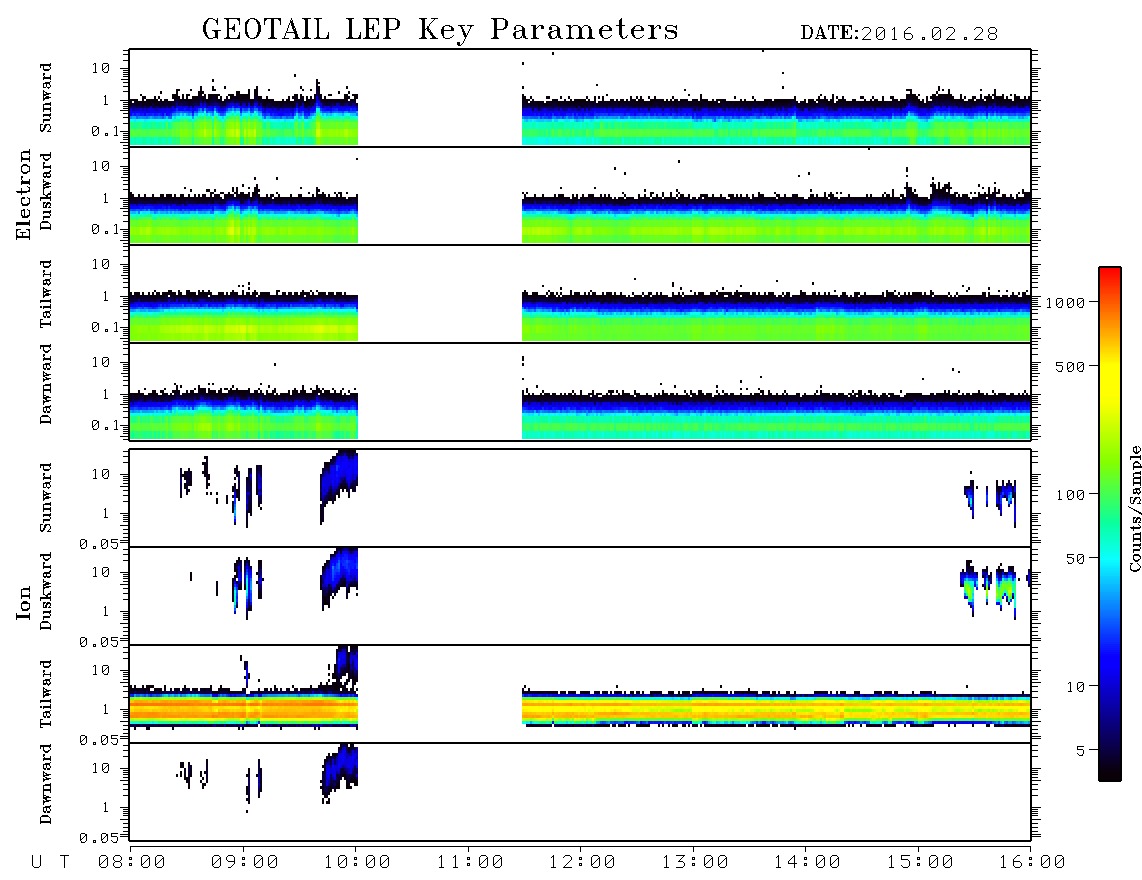Click the "5" colorbar tick value
This screenshot has width=1142, height=880.
tap(1081, 751)
